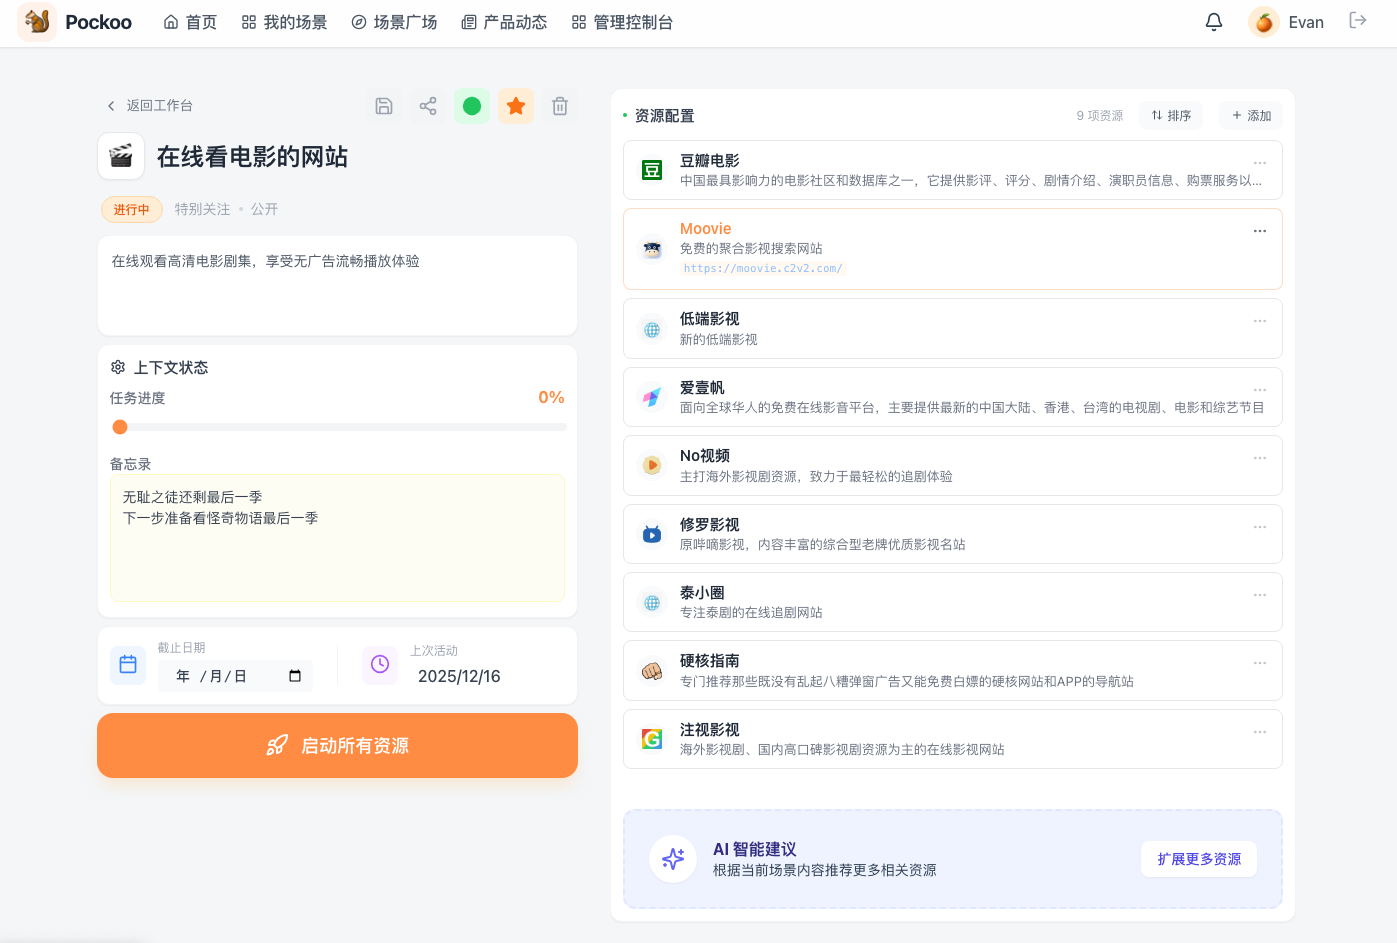The image size is (1397, 943).
Task: Click the logout icon at top right
Action: click(1358, 21)
